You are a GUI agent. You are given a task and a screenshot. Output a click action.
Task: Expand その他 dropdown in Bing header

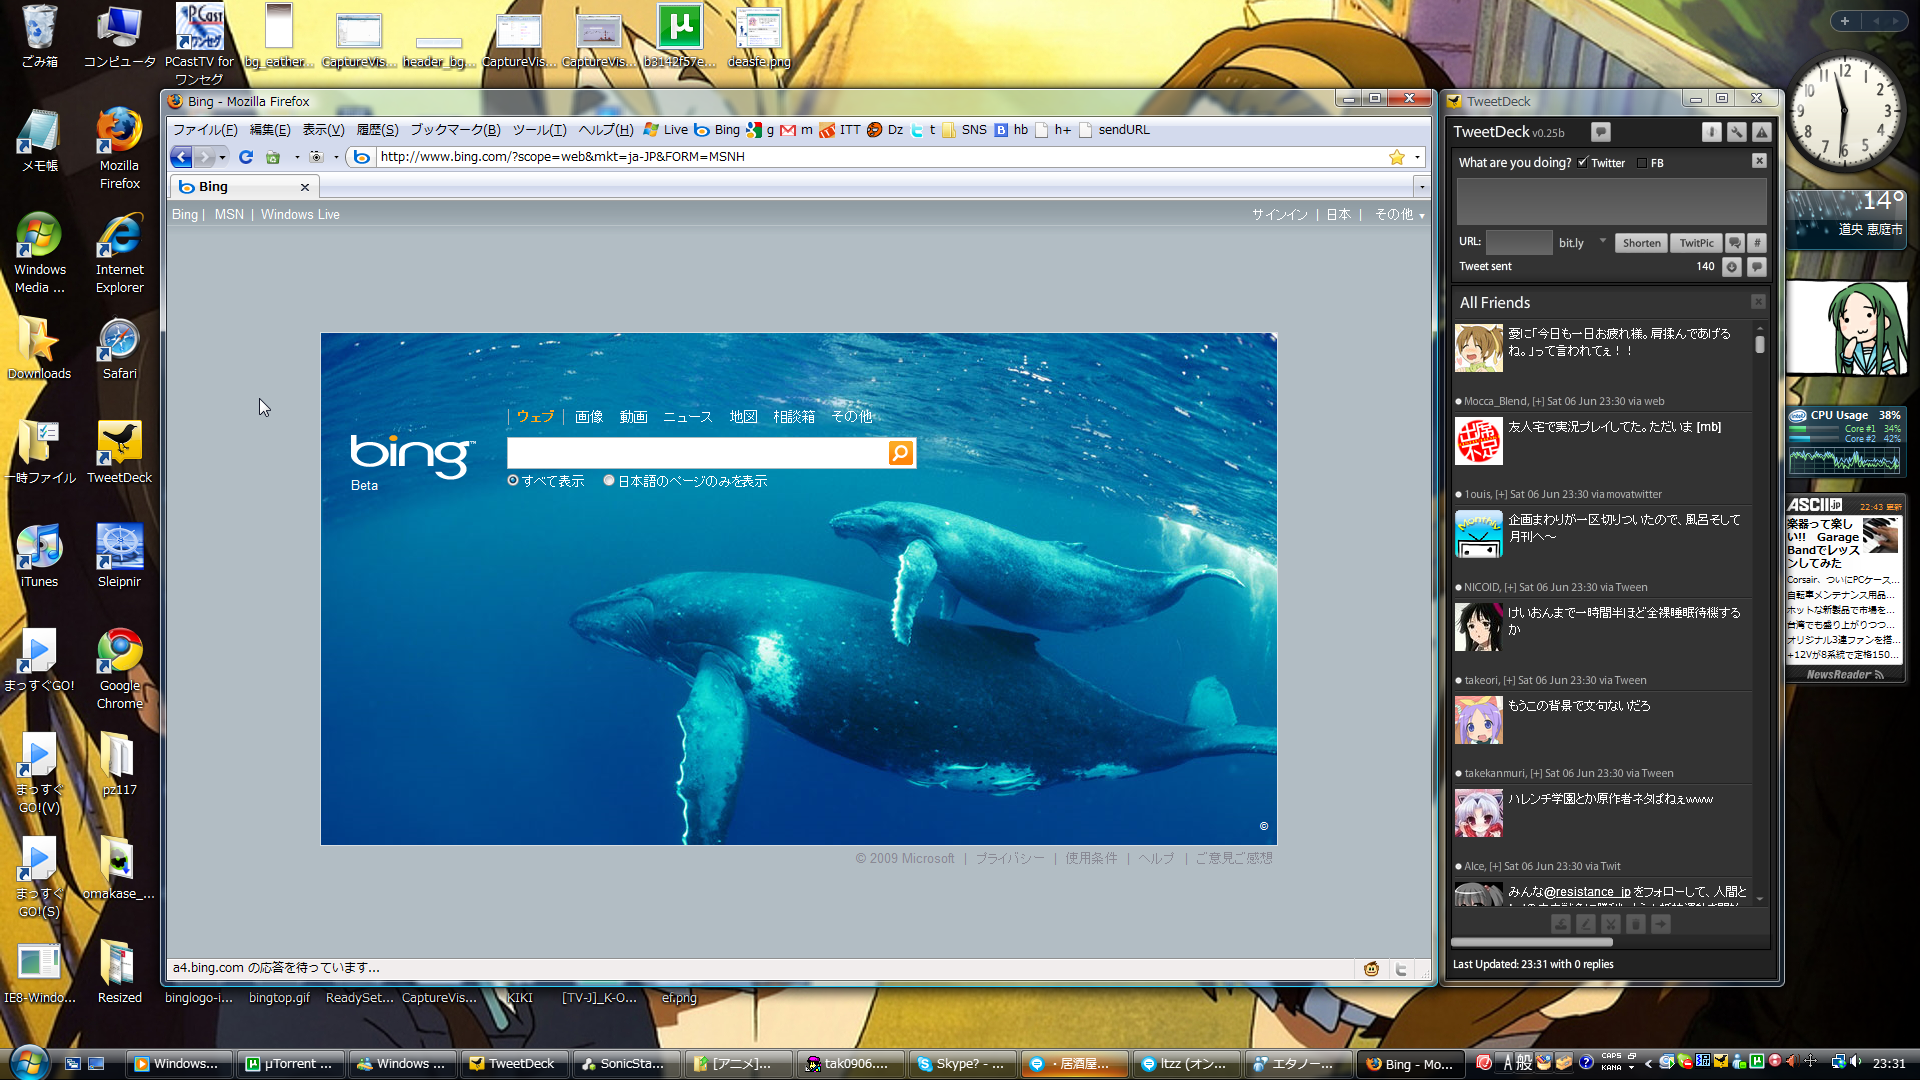[1399, 215]
